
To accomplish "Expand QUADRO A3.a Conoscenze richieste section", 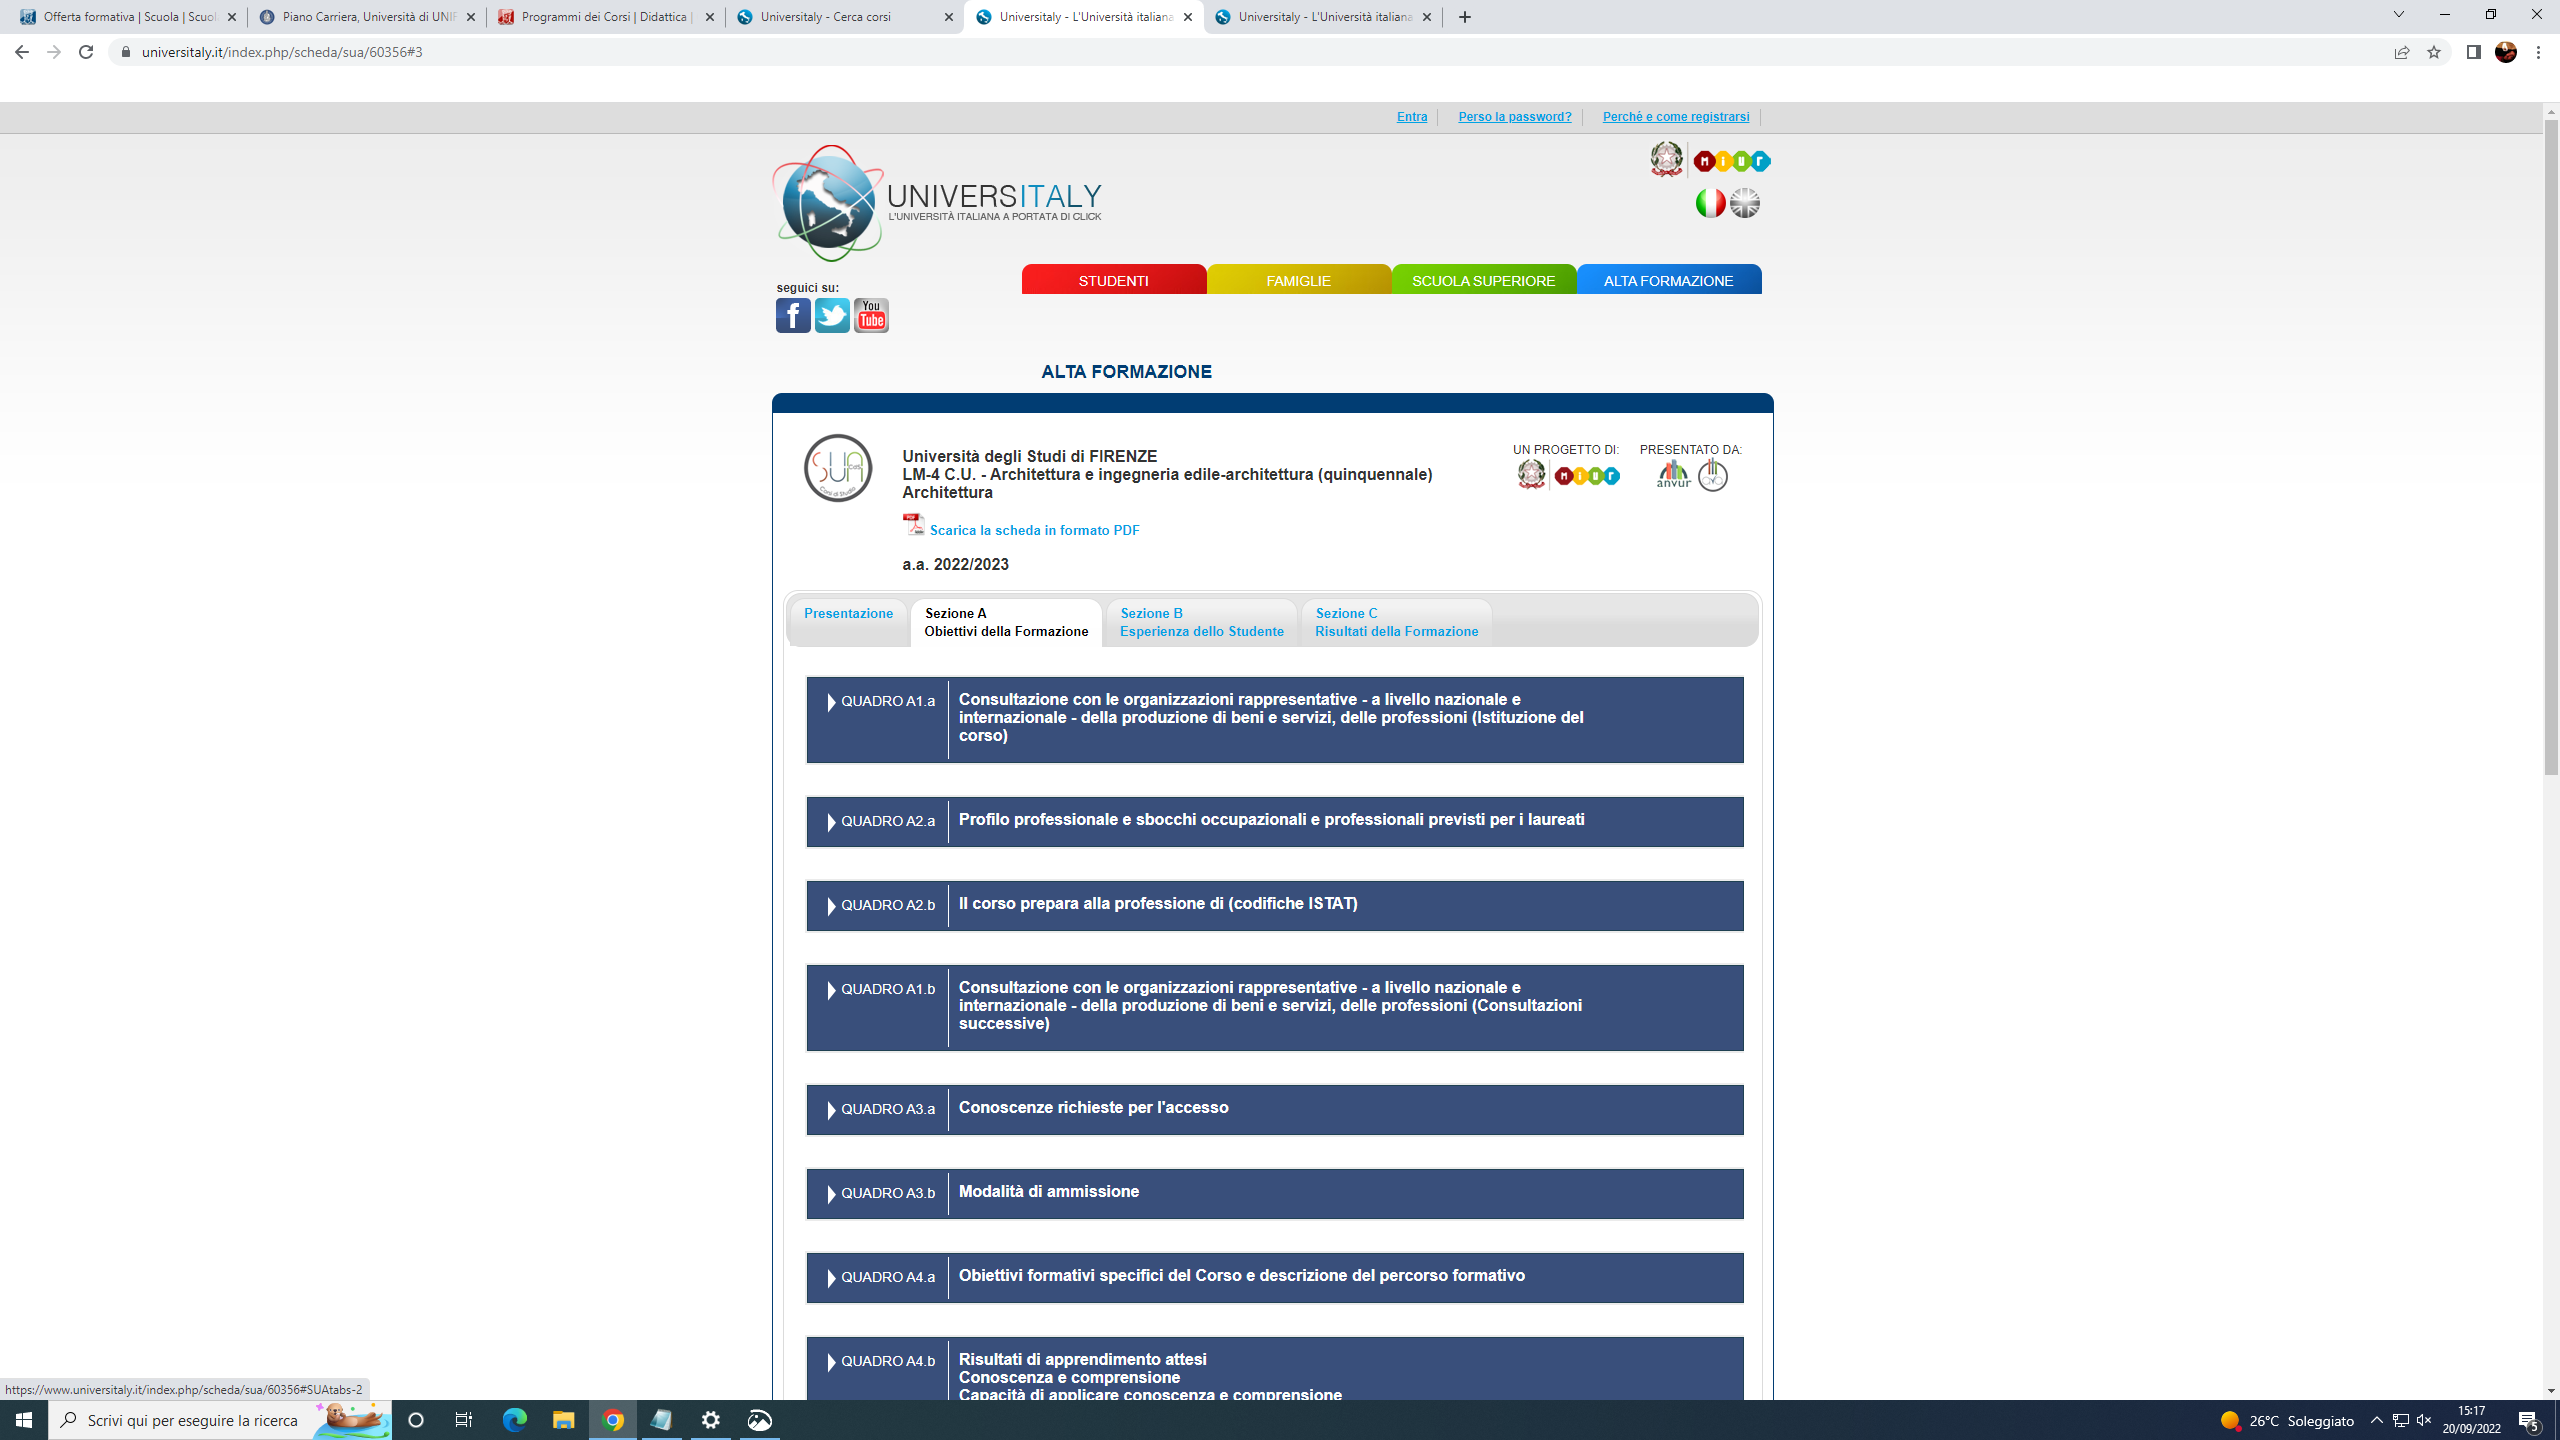I will tap(1275, 1110).
